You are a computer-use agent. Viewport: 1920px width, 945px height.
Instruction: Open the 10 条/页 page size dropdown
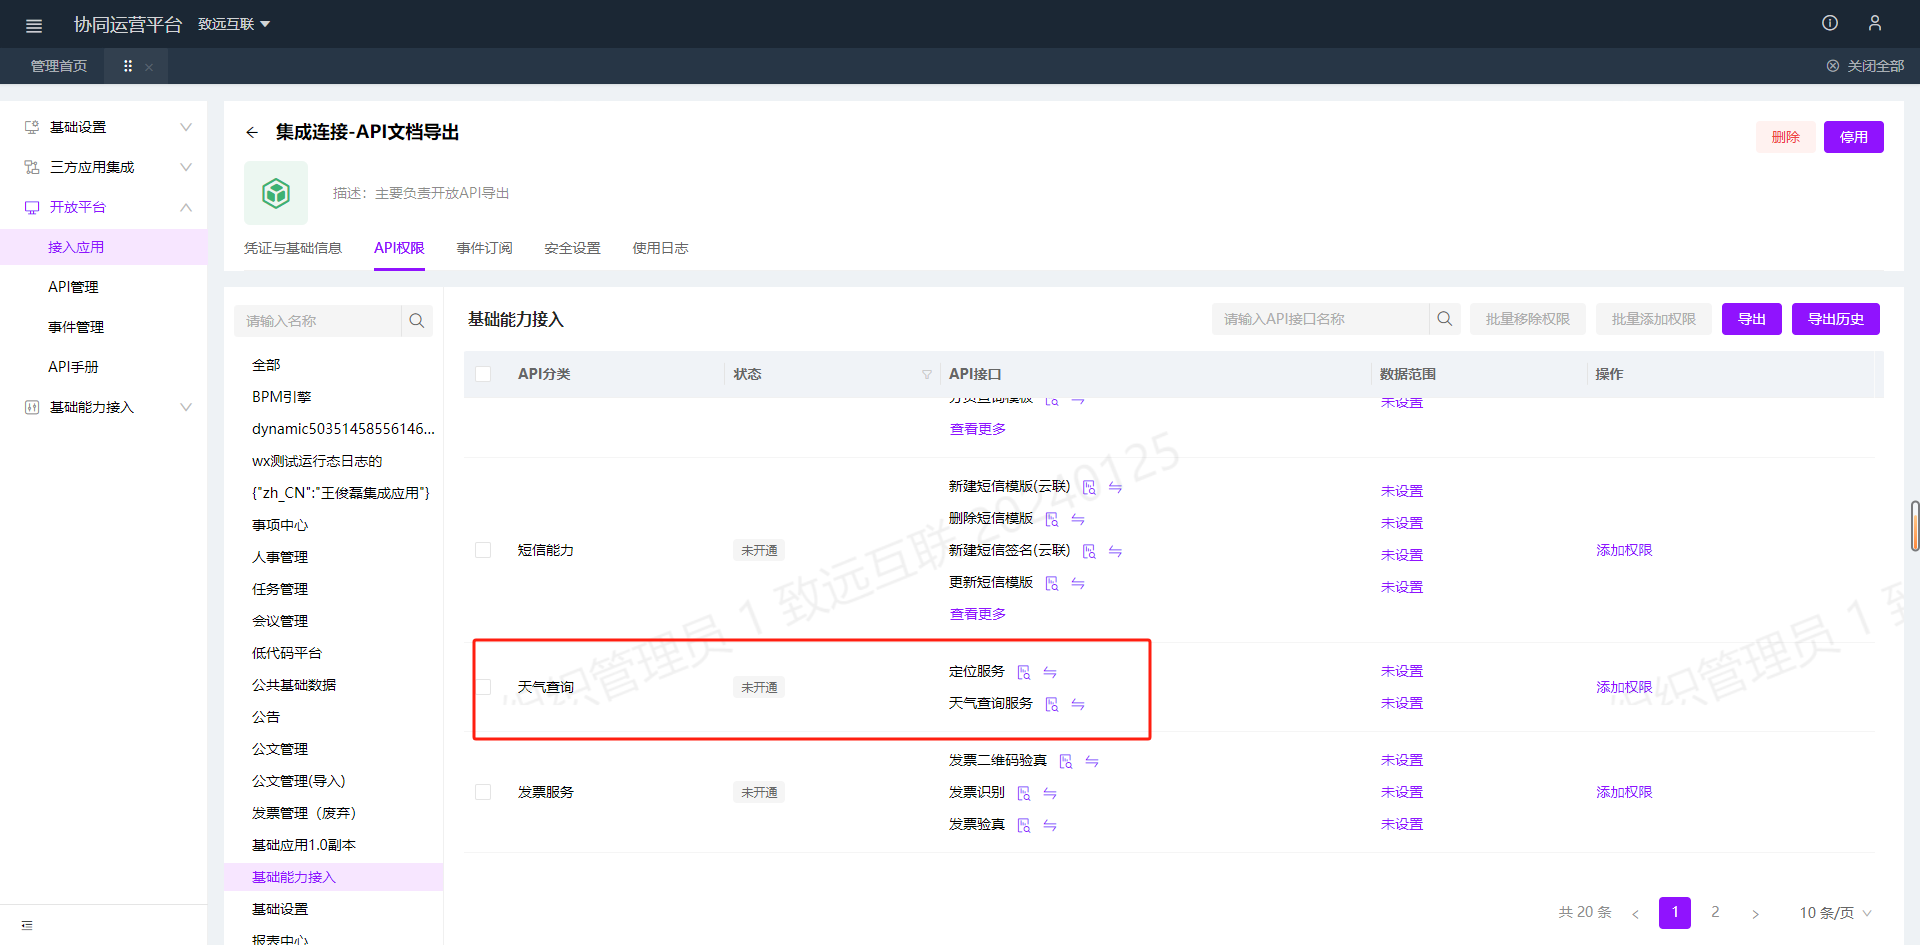(1834, 912)
